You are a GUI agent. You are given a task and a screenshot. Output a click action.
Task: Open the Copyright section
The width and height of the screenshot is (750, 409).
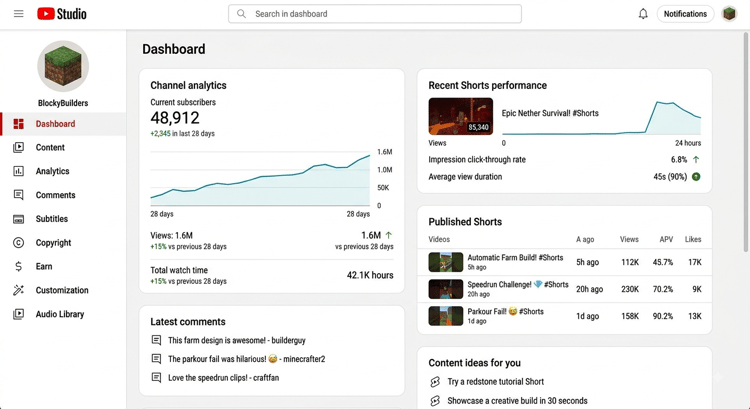pos(63,243)
